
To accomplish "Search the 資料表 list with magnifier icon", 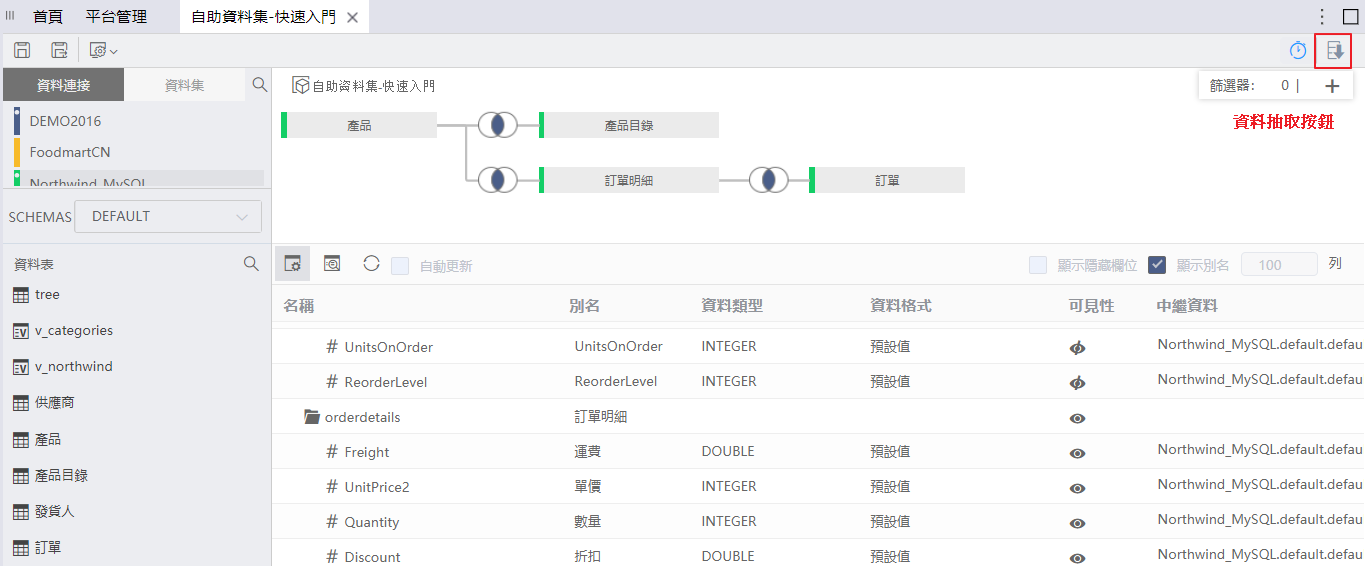I will click(x=252, y=264).
